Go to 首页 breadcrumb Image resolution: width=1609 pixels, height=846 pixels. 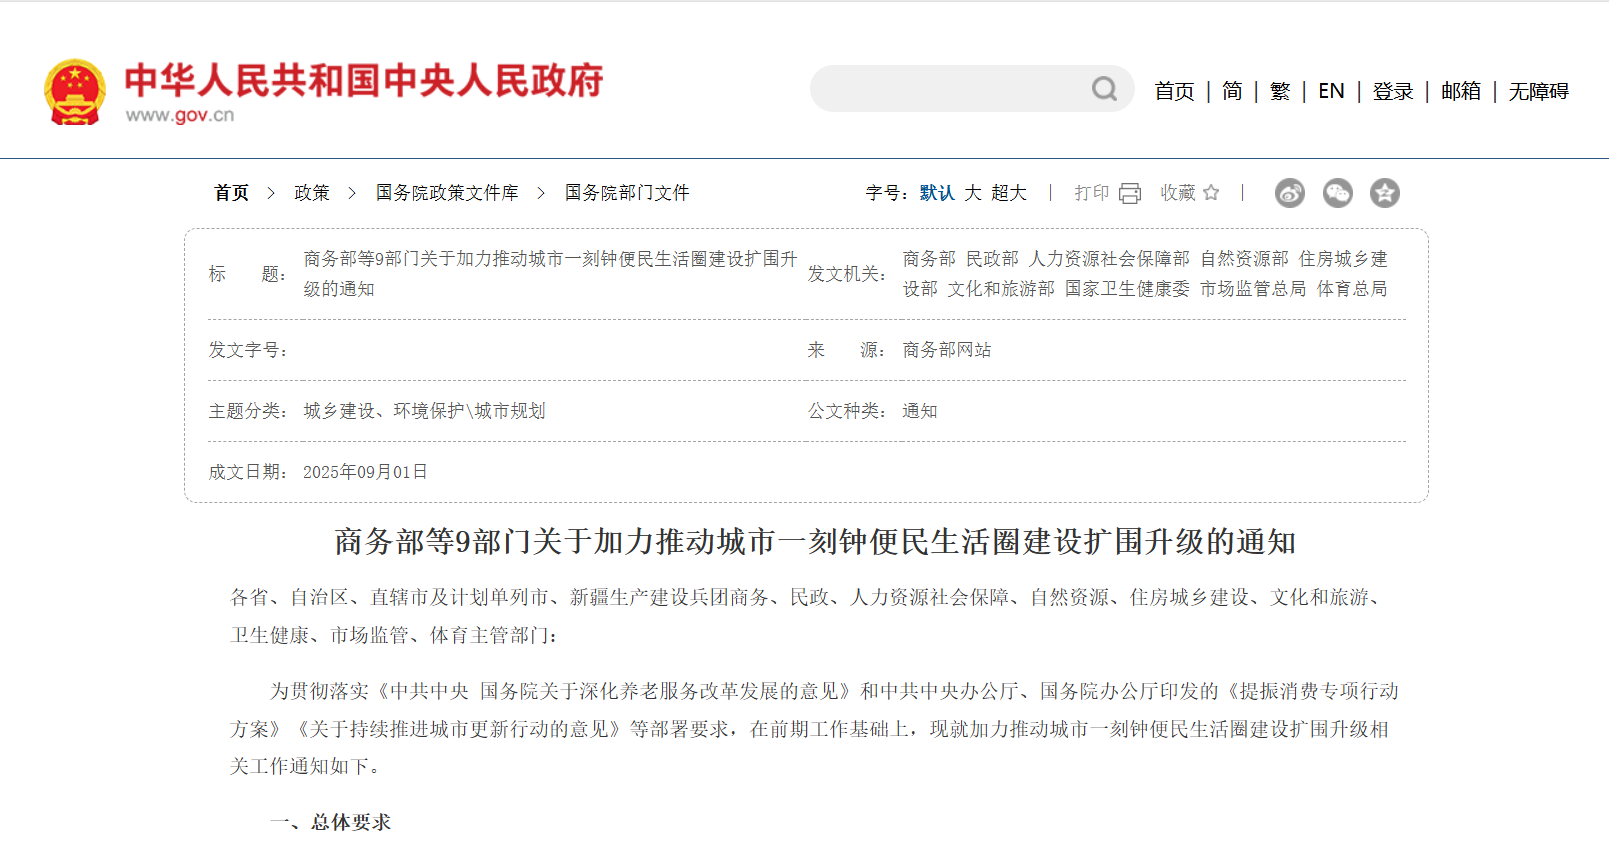[231, 193]
